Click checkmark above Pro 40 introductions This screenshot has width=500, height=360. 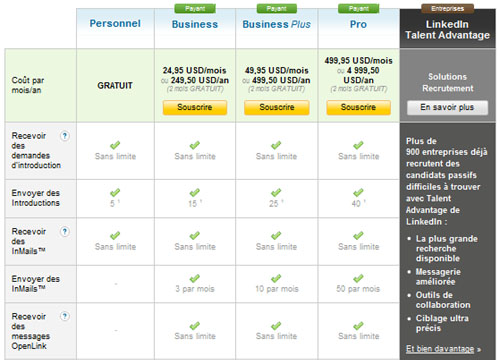click(358, 193)
